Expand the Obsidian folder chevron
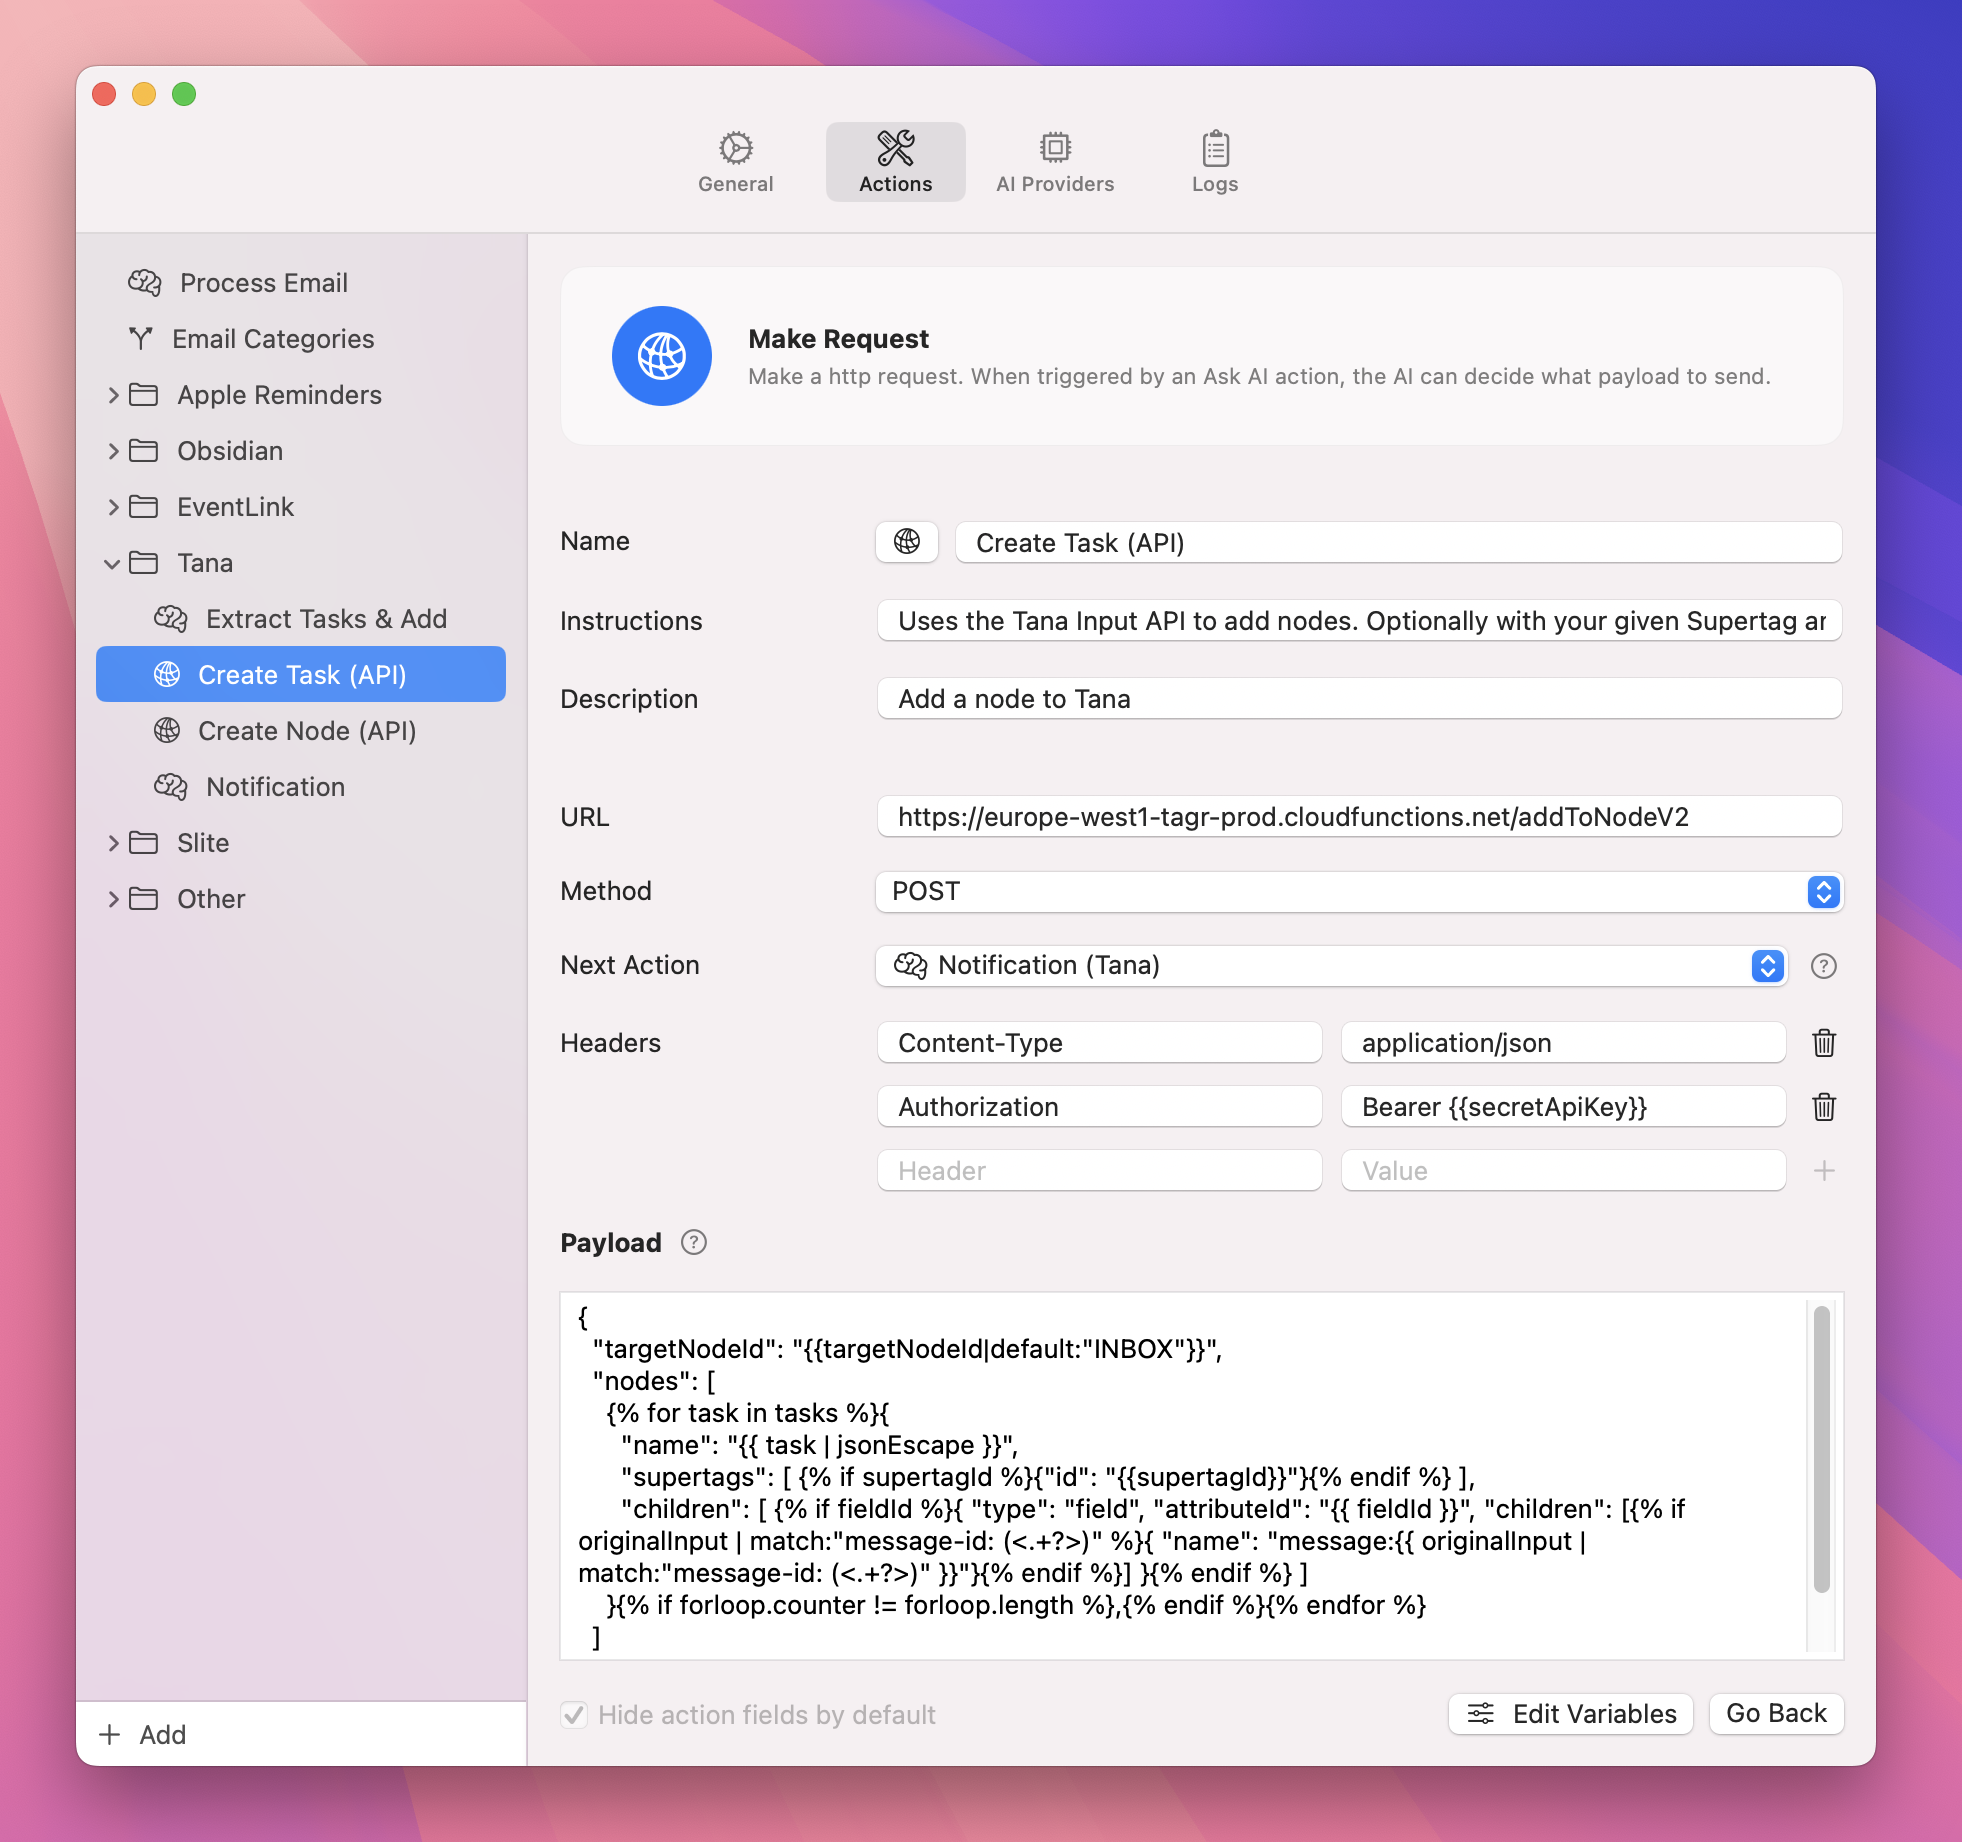The image size is (1962, 1842). (113, 451)
